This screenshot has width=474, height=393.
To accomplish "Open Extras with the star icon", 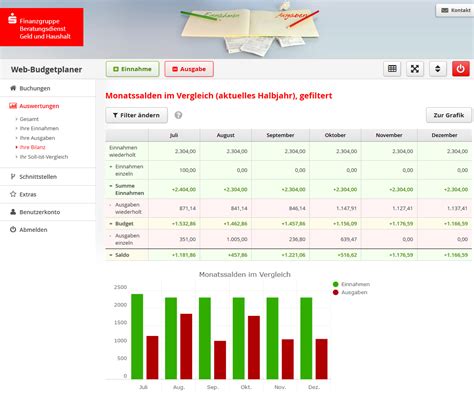I will [x=23, y=194].
